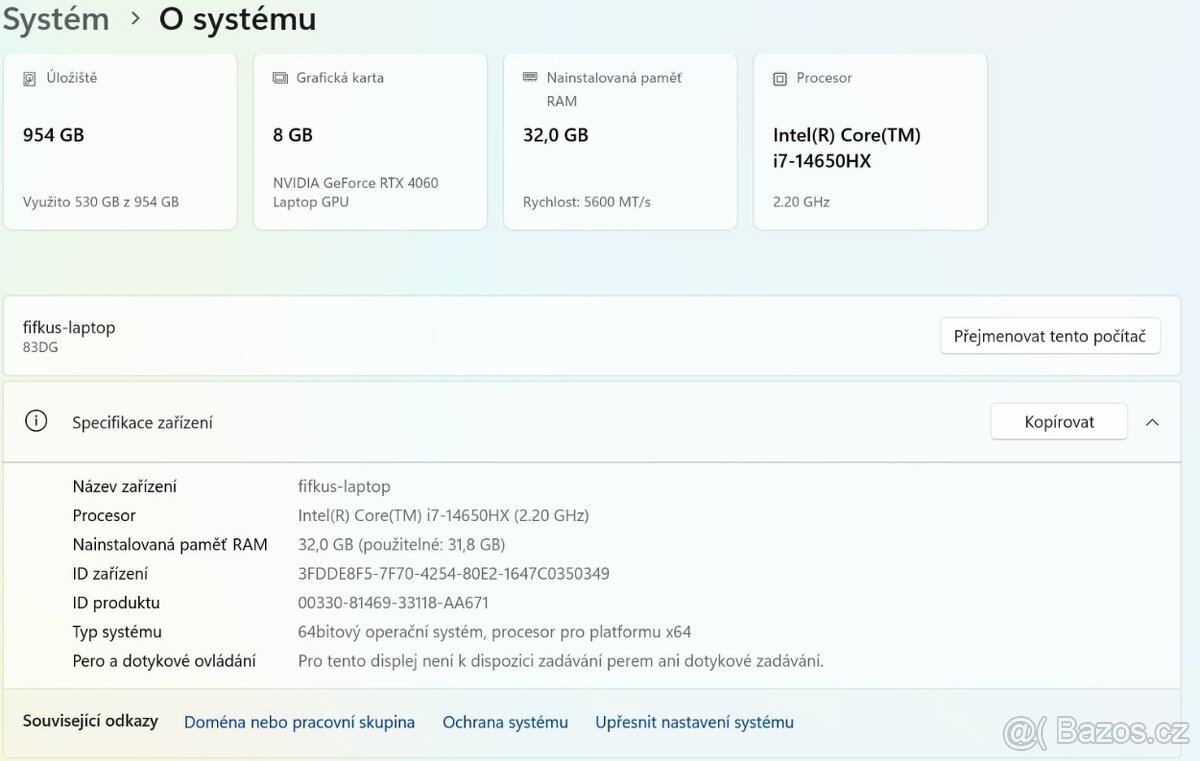
Task: Select the O systému breadcrumb item
Action: click(237, 19)
